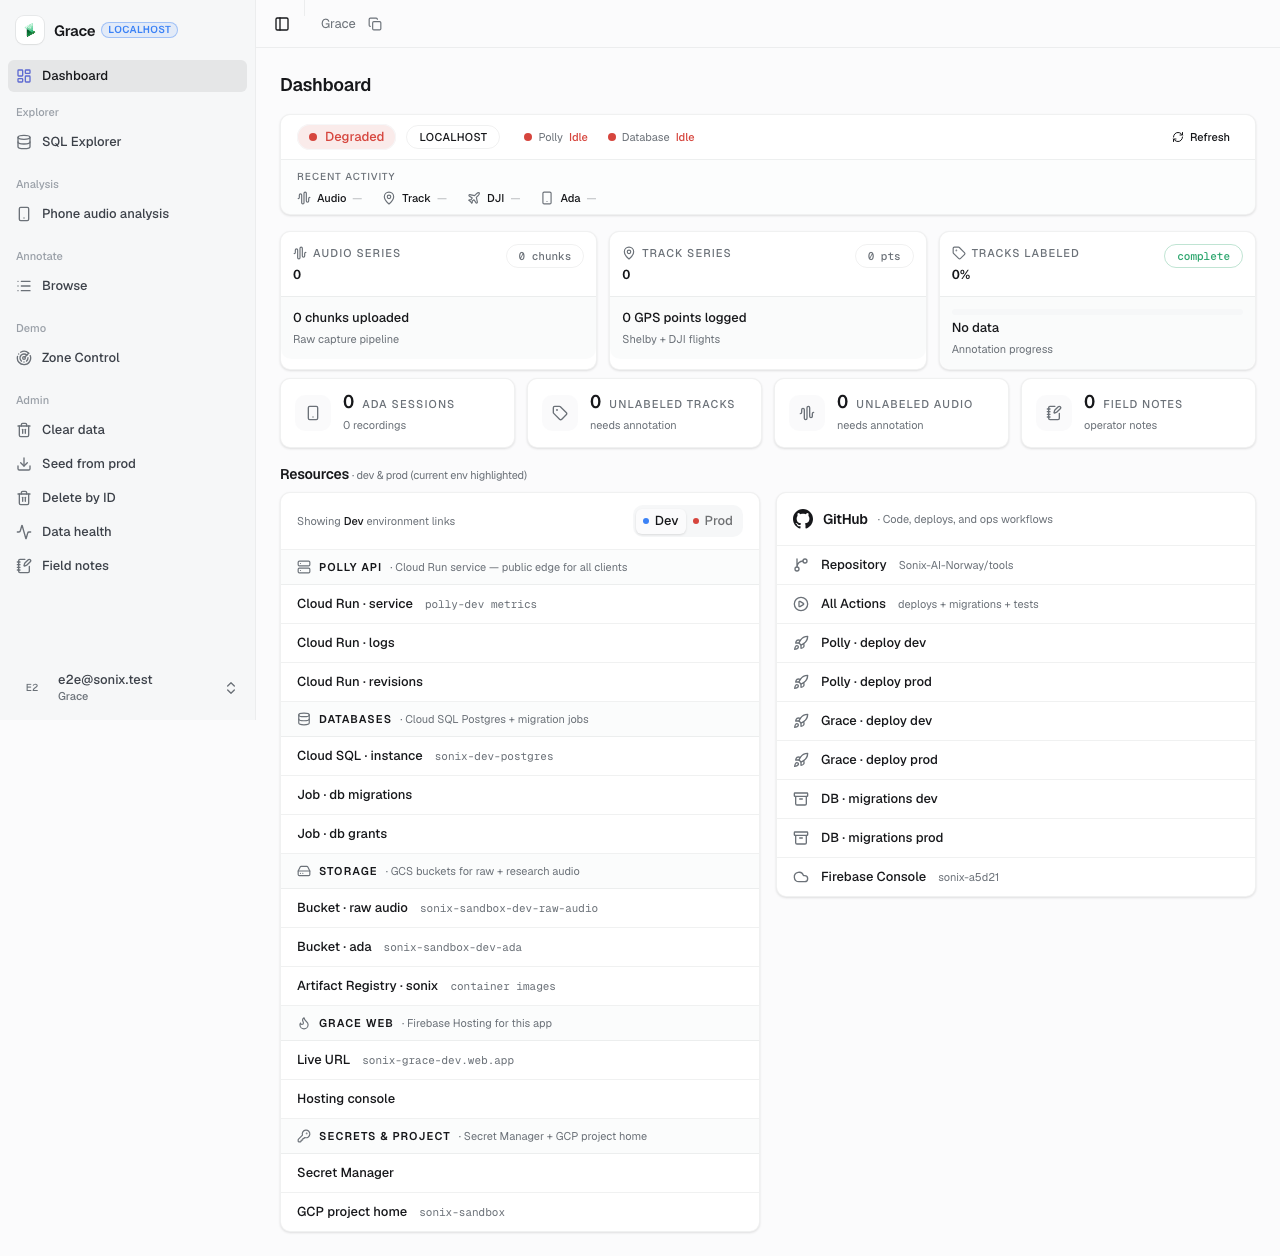The height and width of the screenshot is (1256, 1280).
Task: Open Clear data admin page
Action: point(127,430)
